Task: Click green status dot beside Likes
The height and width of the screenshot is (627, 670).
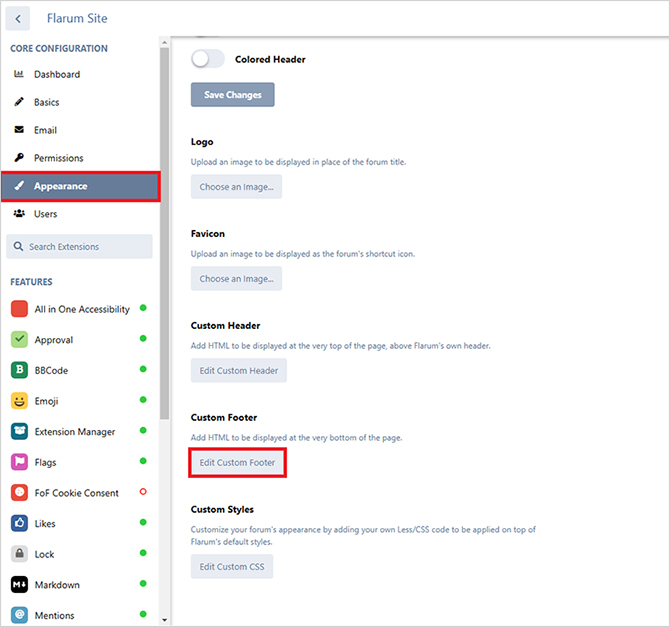Action: tap(143, 522)
